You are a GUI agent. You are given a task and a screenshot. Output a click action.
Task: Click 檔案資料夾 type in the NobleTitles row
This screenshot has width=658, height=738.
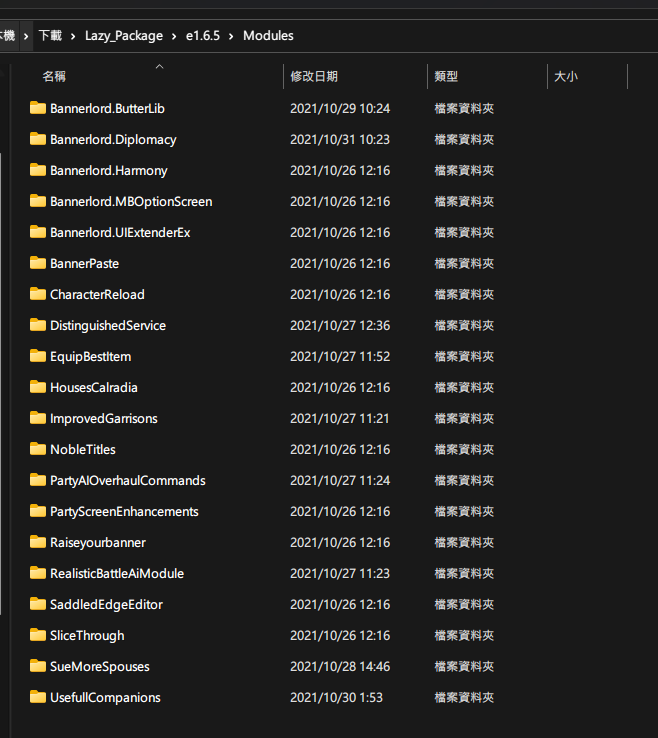[464, 449]
